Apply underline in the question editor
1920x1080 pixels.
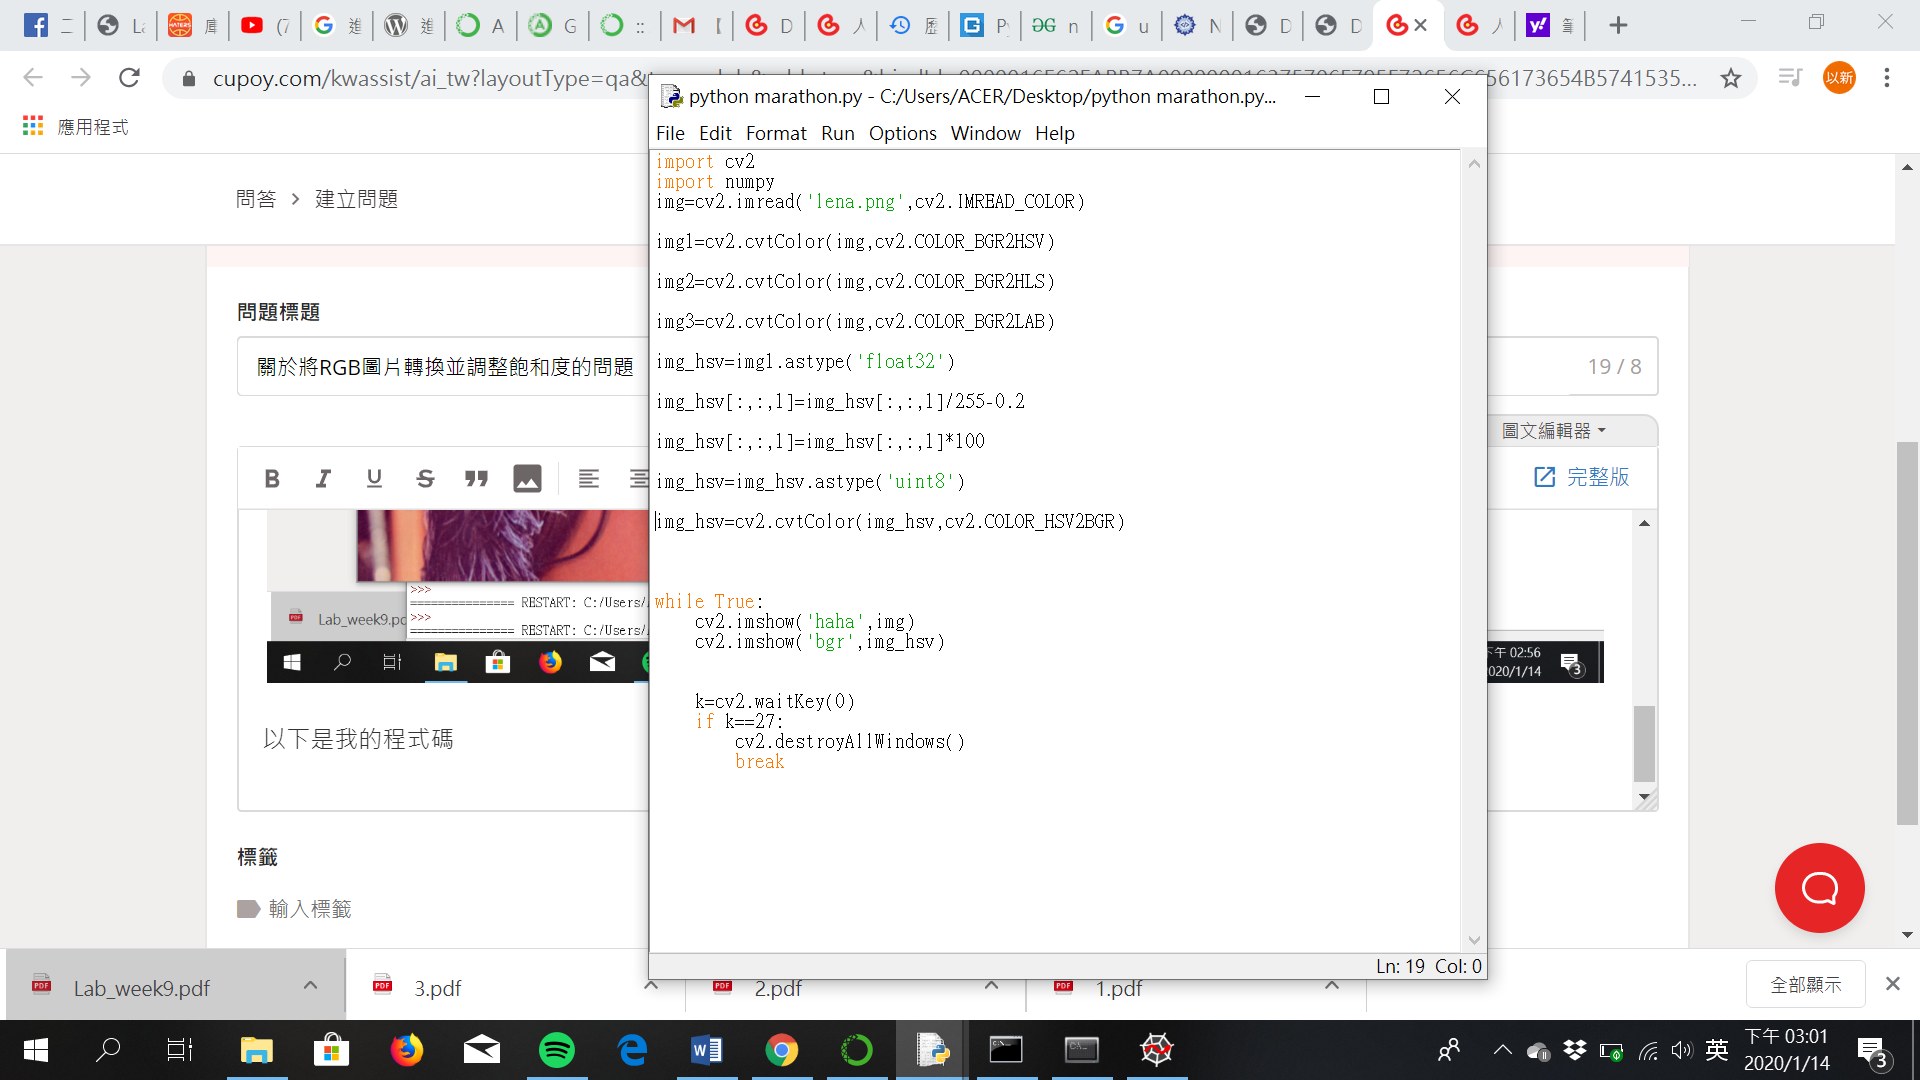point(374,479)
